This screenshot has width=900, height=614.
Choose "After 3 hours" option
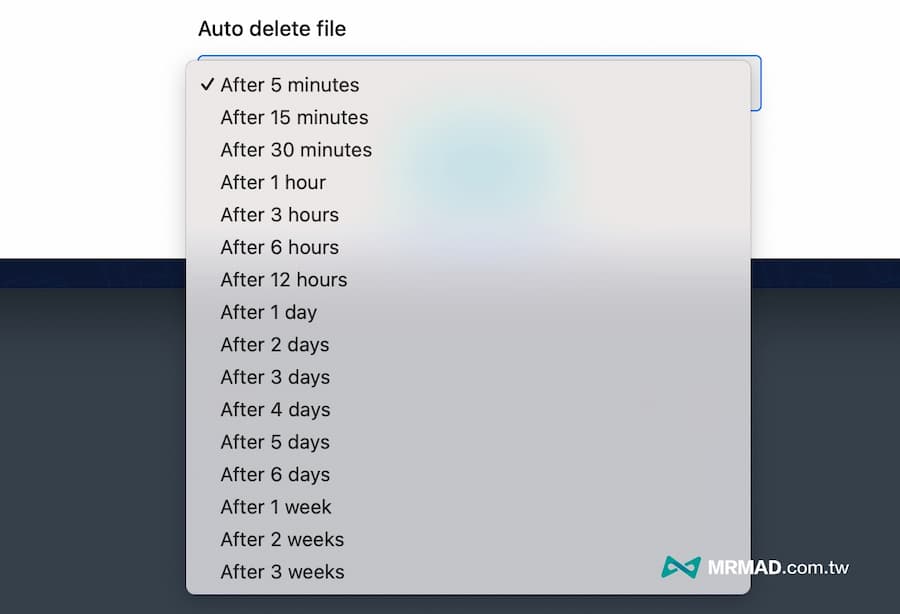[x=279, y=215]
